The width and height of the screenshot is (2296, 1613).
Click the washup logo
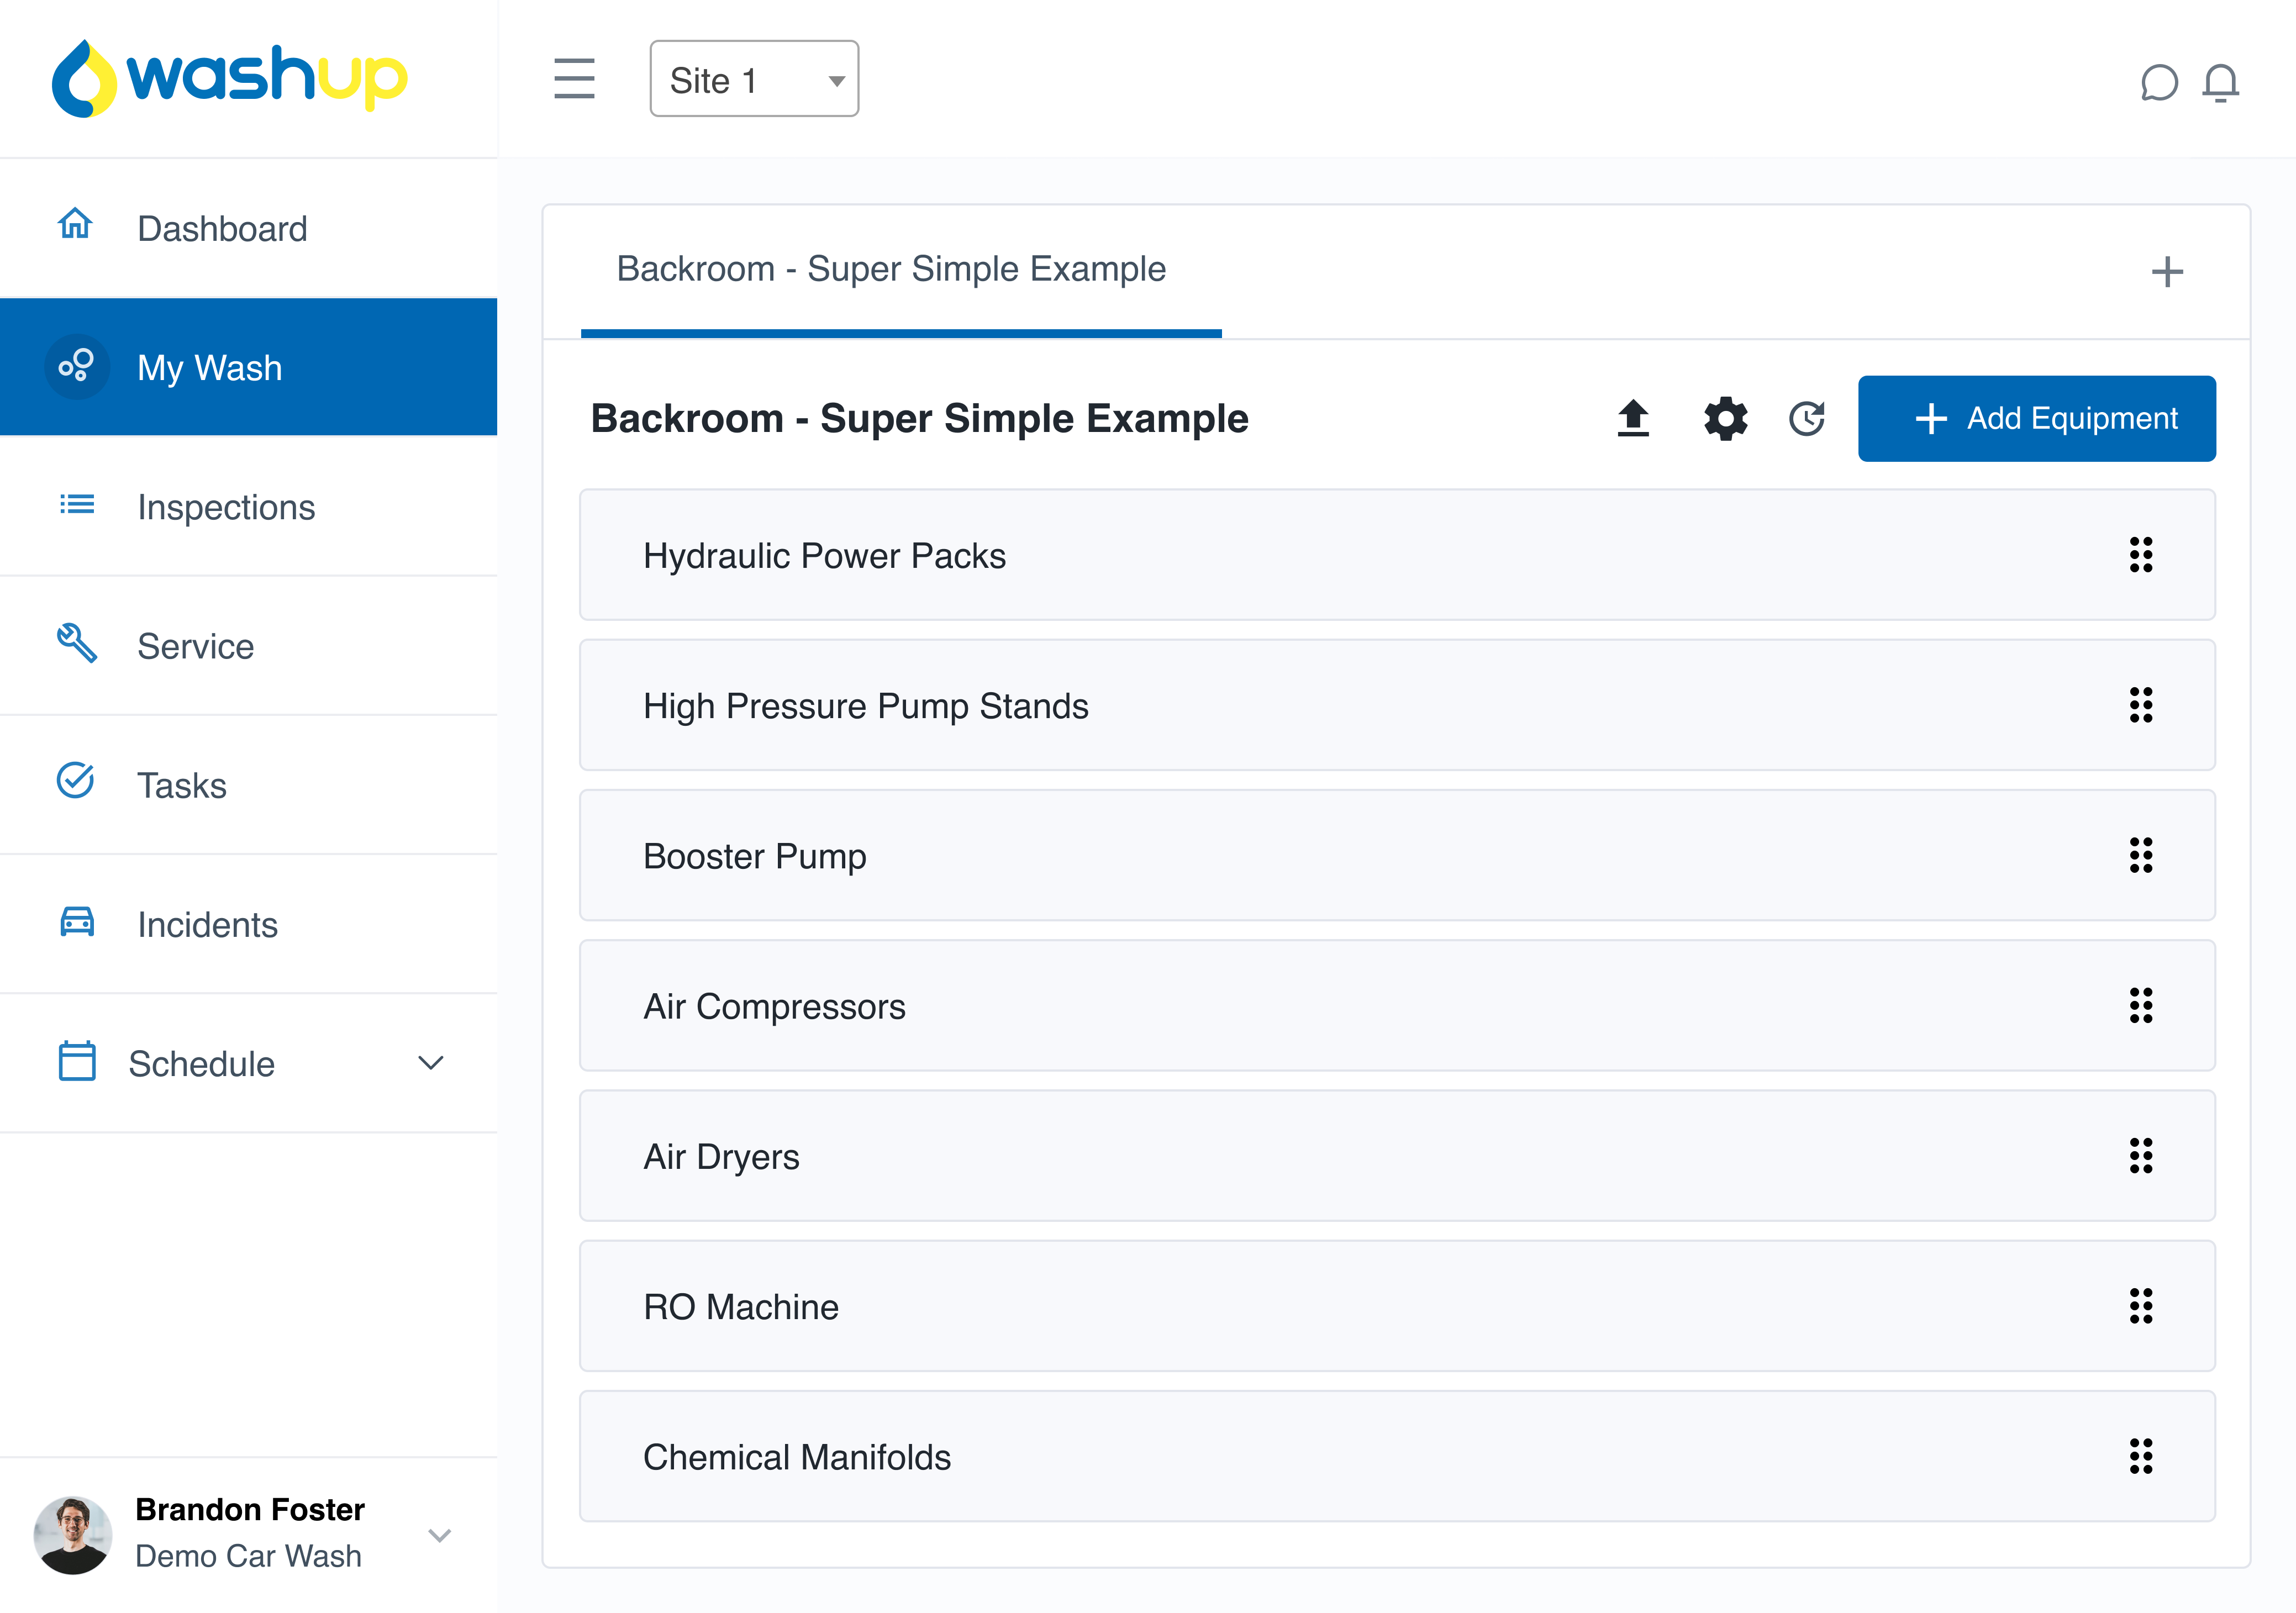pos(230,78)
